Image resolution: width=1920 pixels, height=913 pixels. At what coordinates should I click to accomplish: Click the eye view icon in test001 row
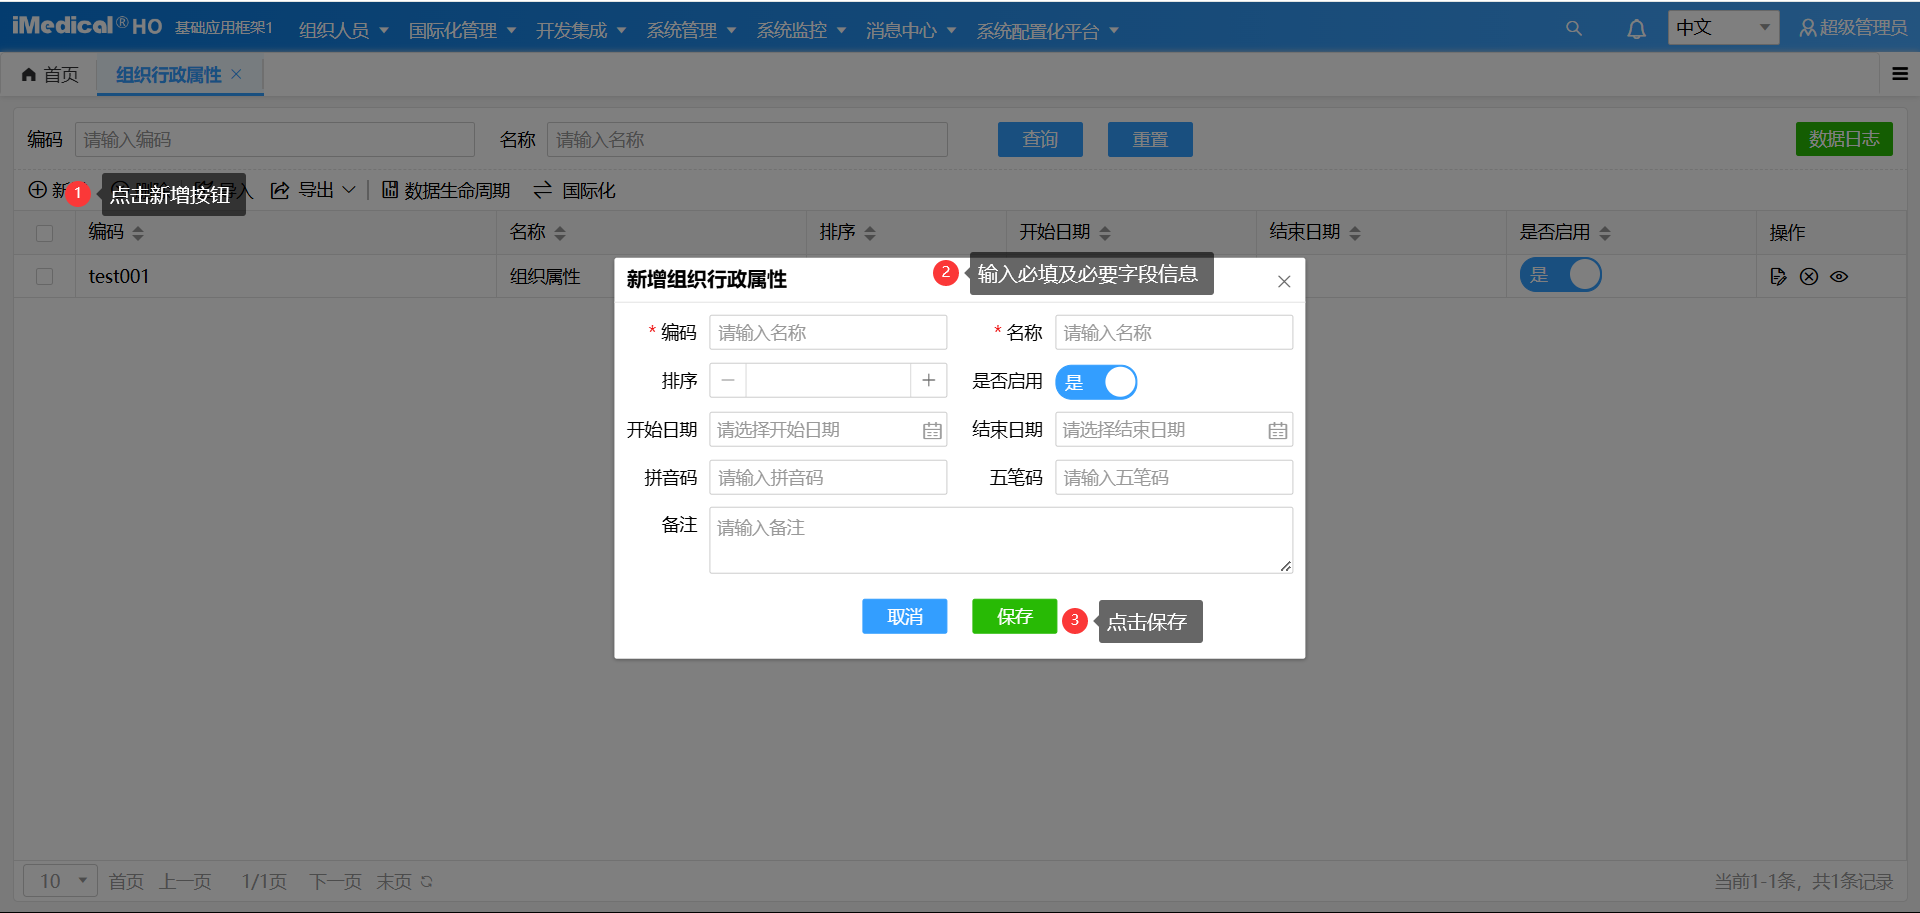point(1839,277)
